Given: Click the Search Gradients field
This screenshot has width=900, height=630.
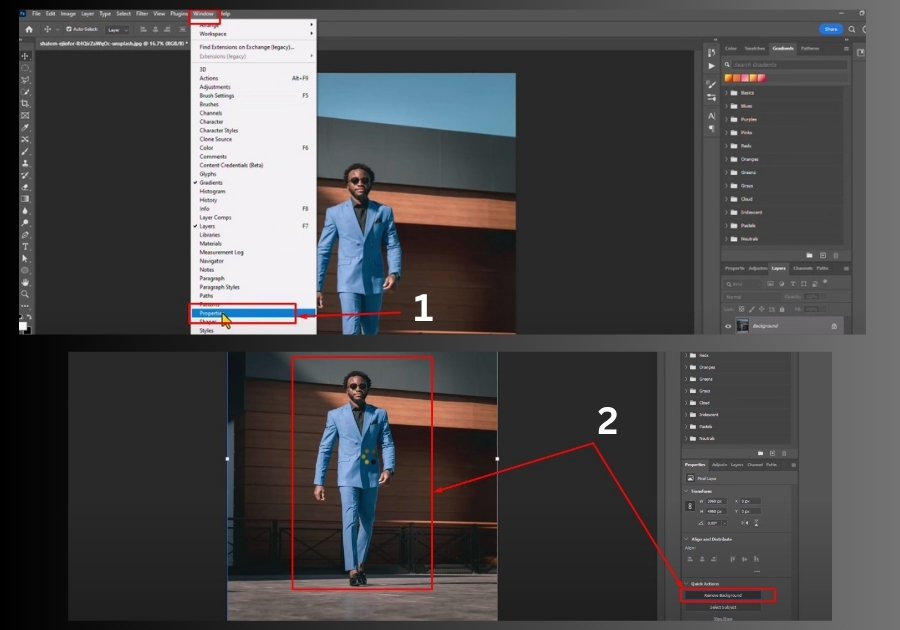Looking at the screenshot, I should (789, 65).
